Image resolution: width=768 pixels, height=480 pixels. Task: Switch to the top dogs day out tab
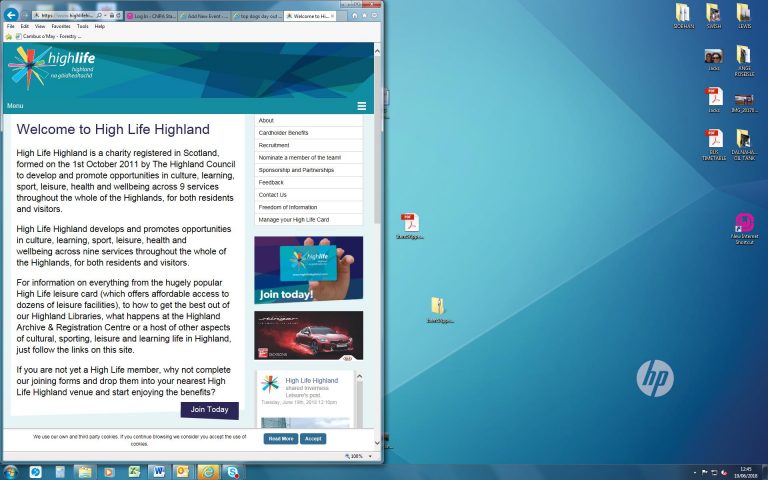pyautogui.click(x=257, y=16)
